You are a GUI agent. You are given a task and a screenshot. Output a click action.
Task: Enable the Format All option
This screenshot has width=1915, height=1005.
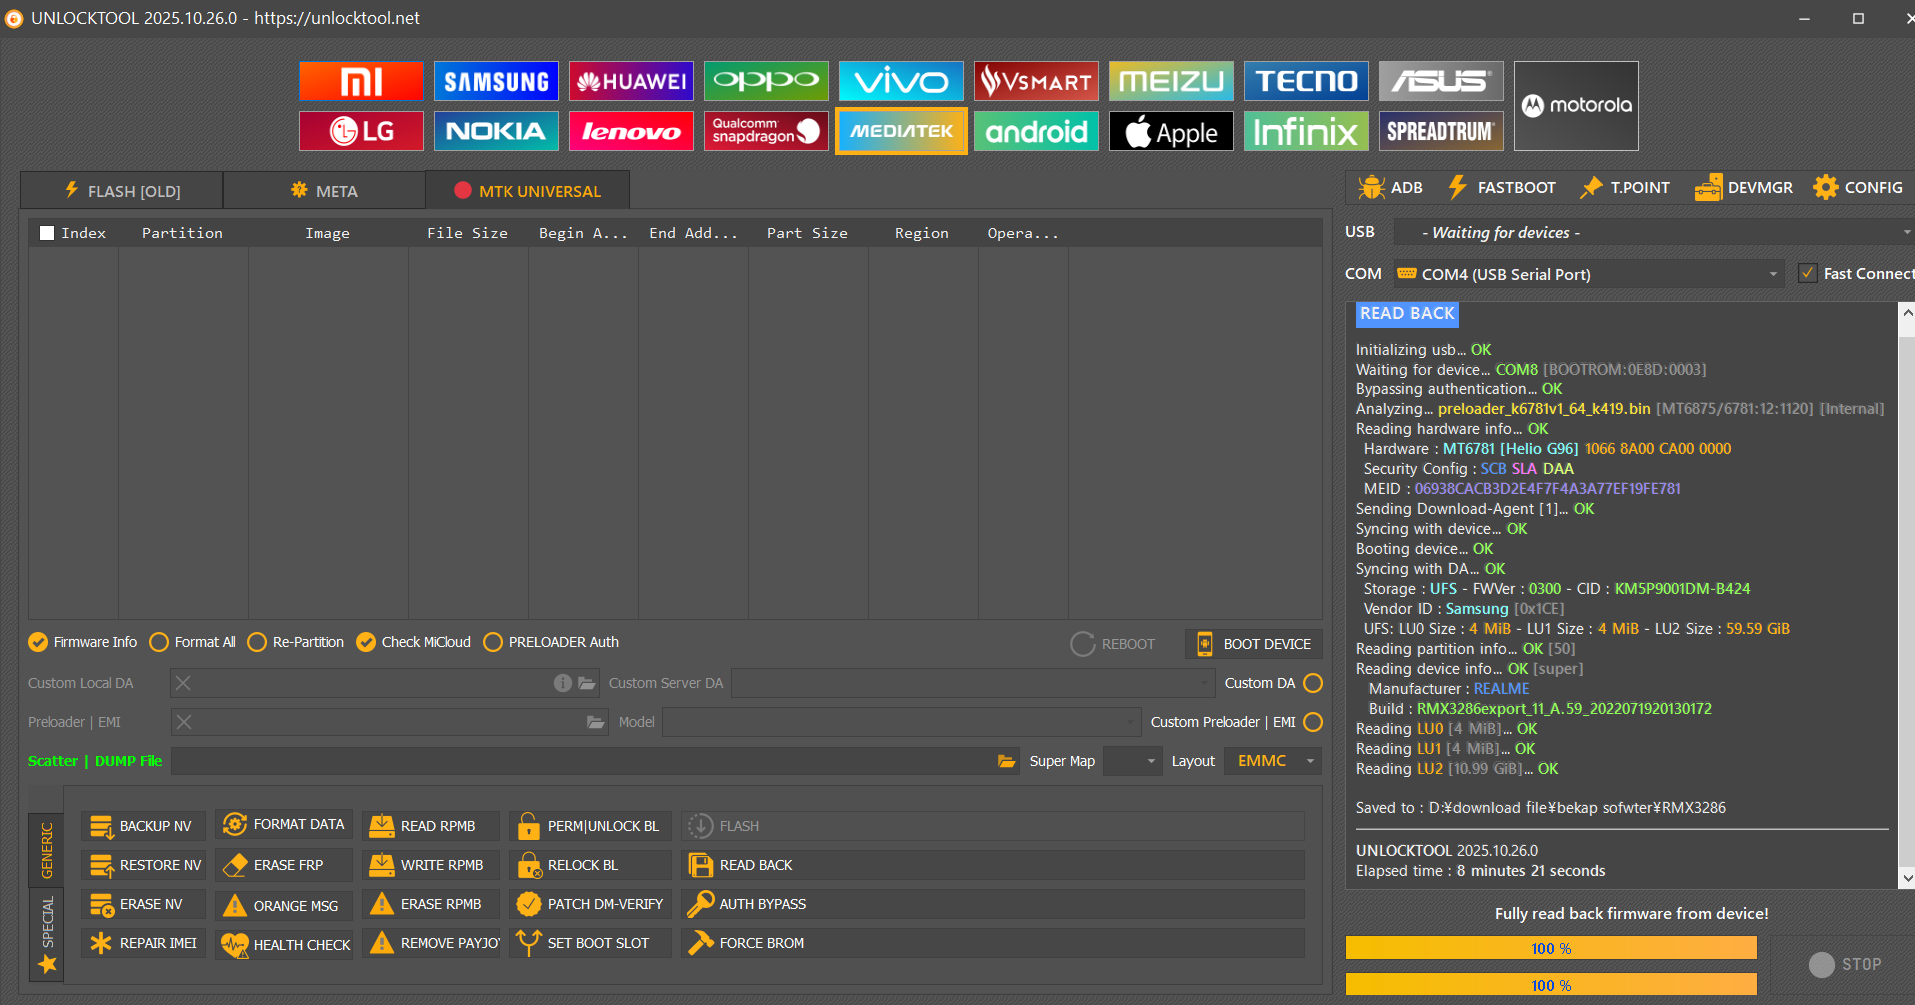click(x=159, y=642)
